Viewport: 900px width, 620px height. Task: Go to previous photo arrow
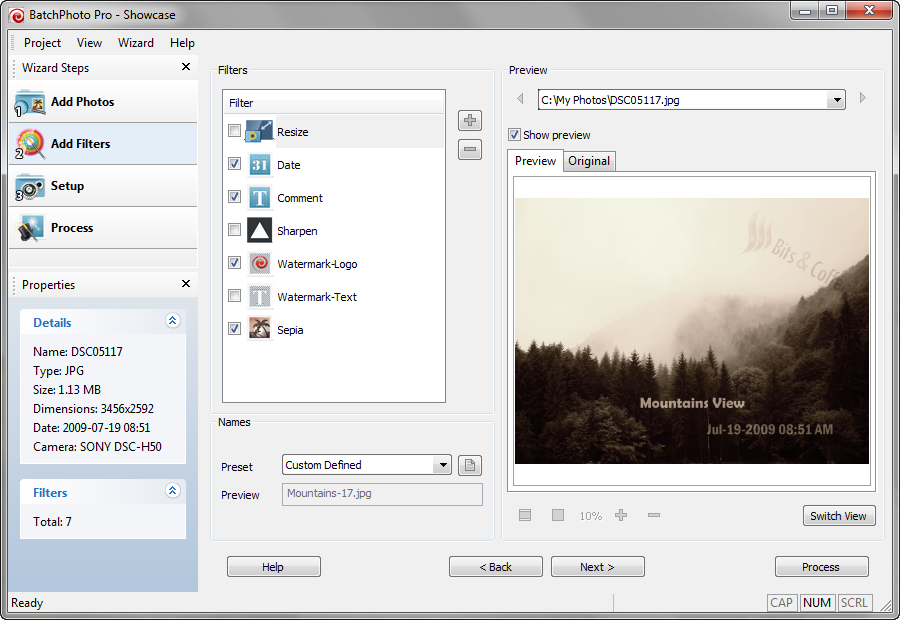[x=520, y=99]
